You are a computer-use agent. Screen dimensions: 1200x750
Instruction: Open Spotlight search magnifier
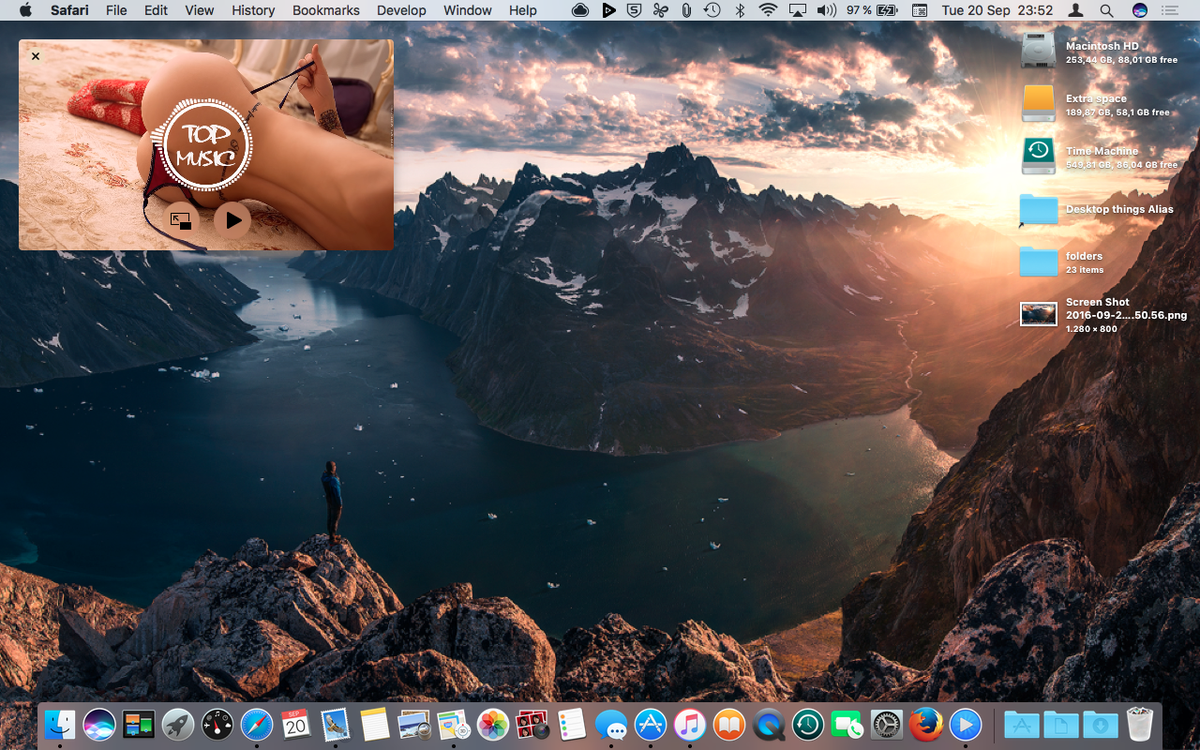pyautogui.click(x=1106, y=10)
